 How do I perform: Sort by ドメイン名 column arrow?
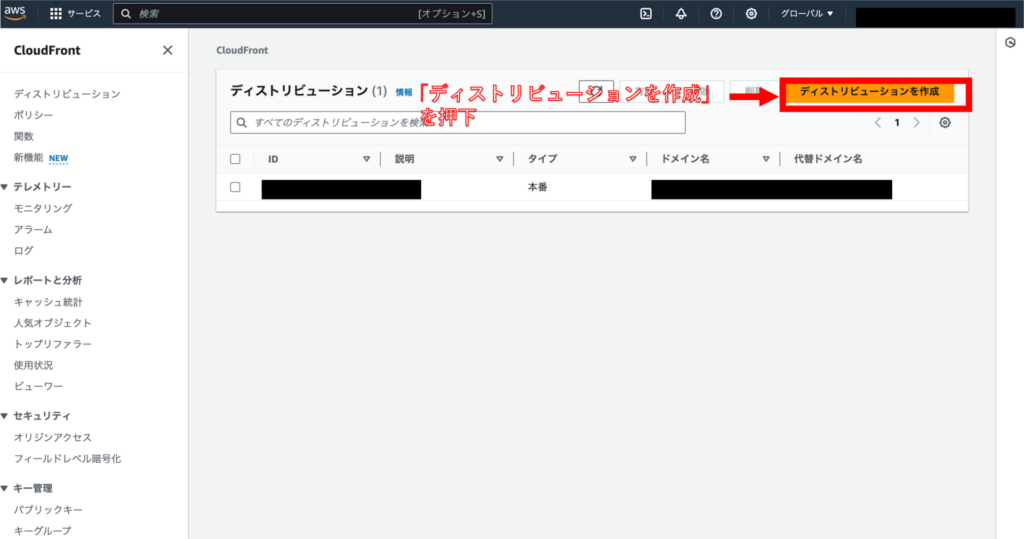click(x=766, y=159)
